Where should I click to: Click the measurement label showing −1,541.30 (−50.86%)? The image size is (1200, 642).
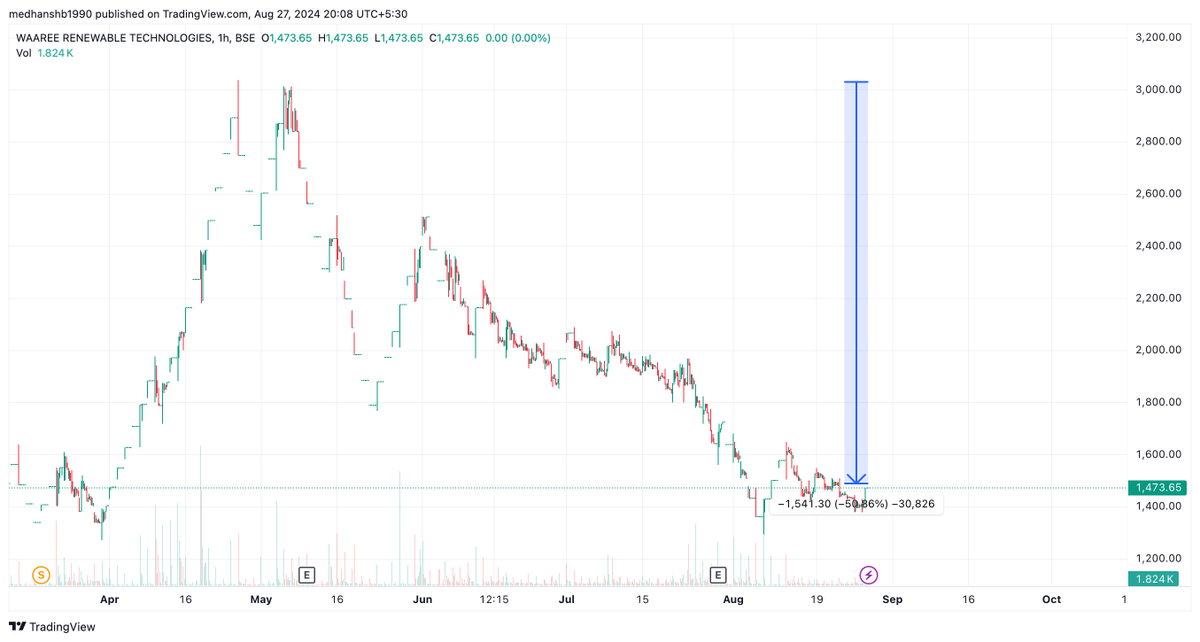tap(855, 503)
